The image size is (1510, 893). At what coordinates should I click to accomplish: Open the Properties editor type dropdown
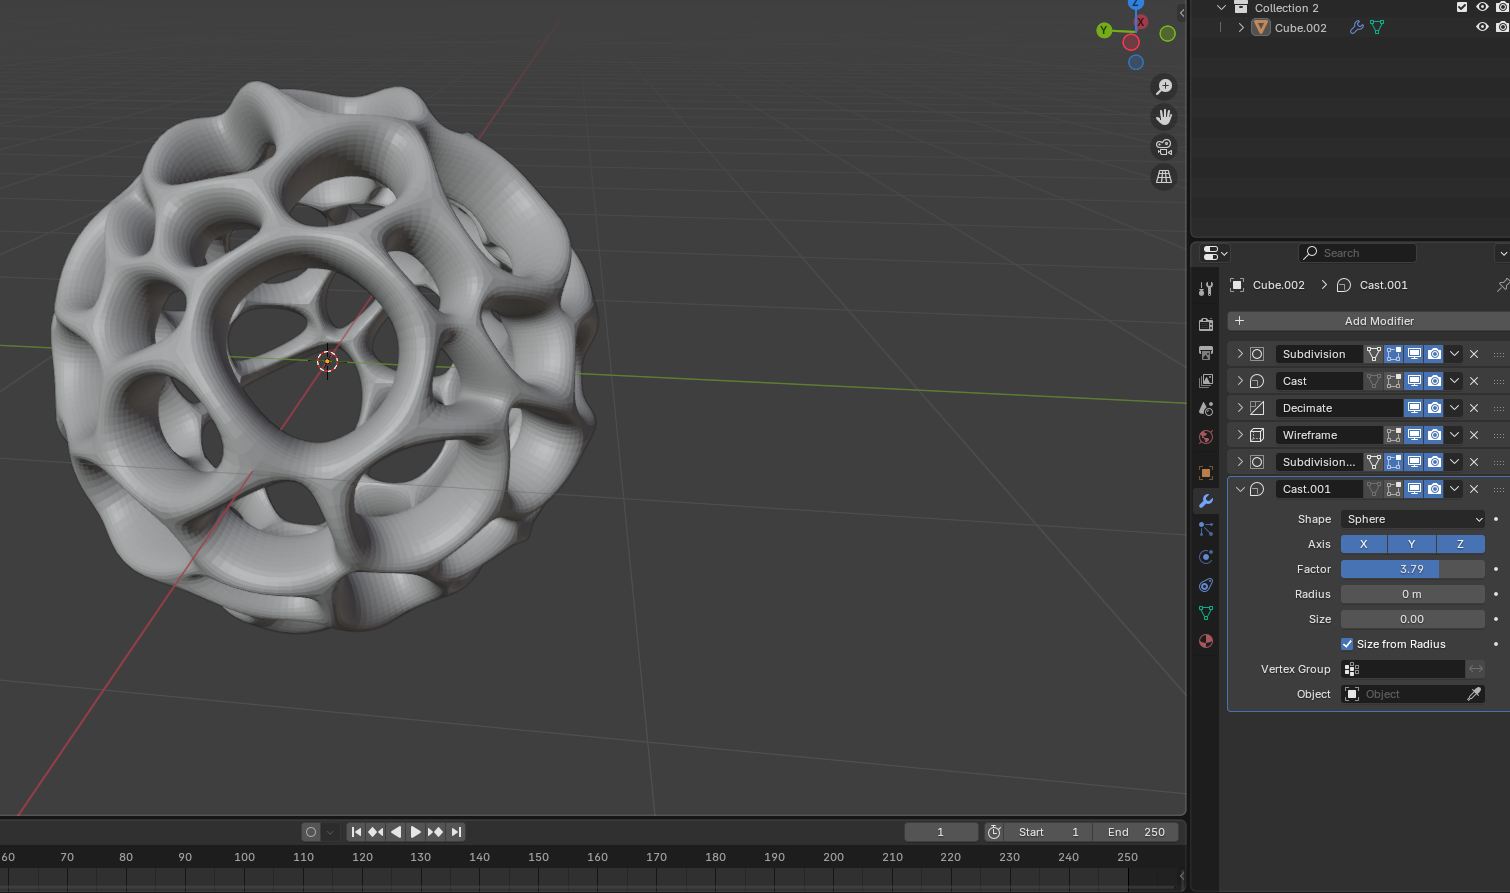[x=1215, y=253]
